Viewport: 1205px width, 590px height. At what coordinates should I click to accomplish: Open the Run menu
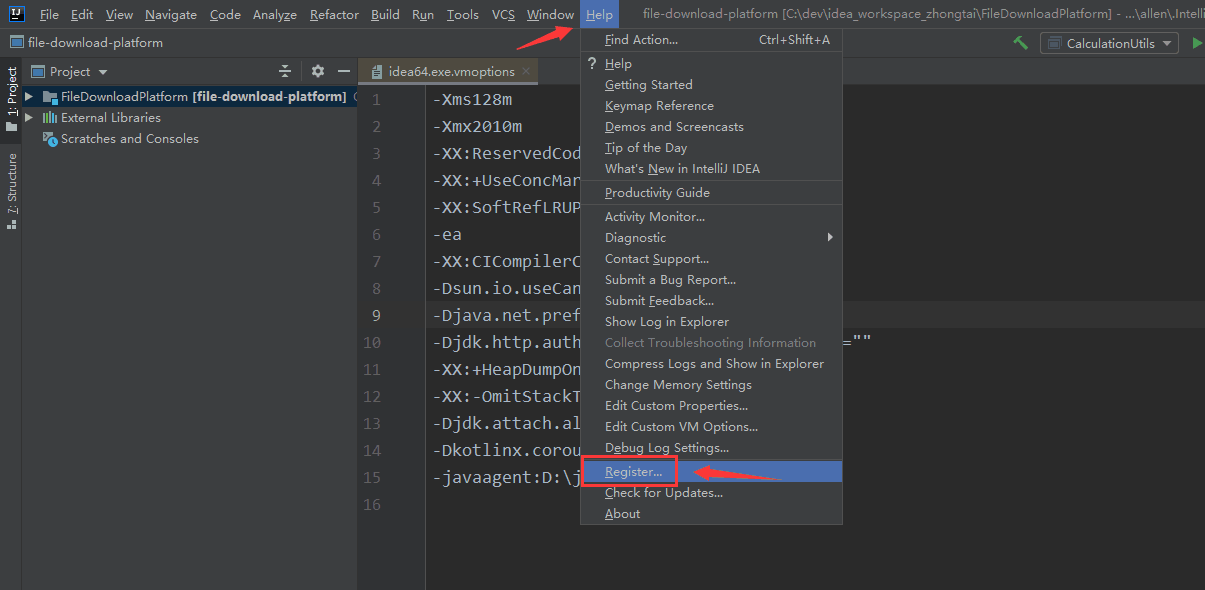click(x=423, y=15)
